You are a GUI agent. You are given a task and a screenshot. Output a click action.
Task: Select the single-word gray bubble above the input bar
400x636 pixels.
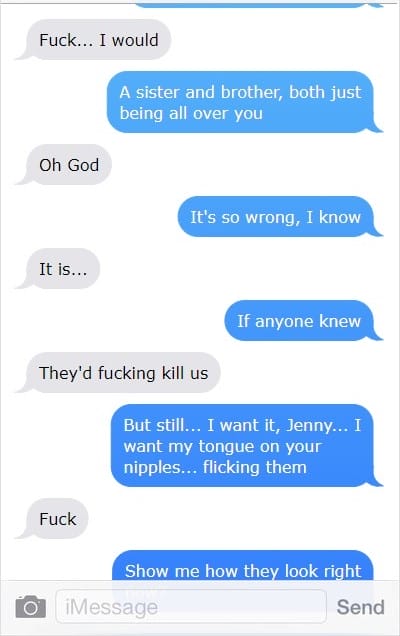point(57,518)
